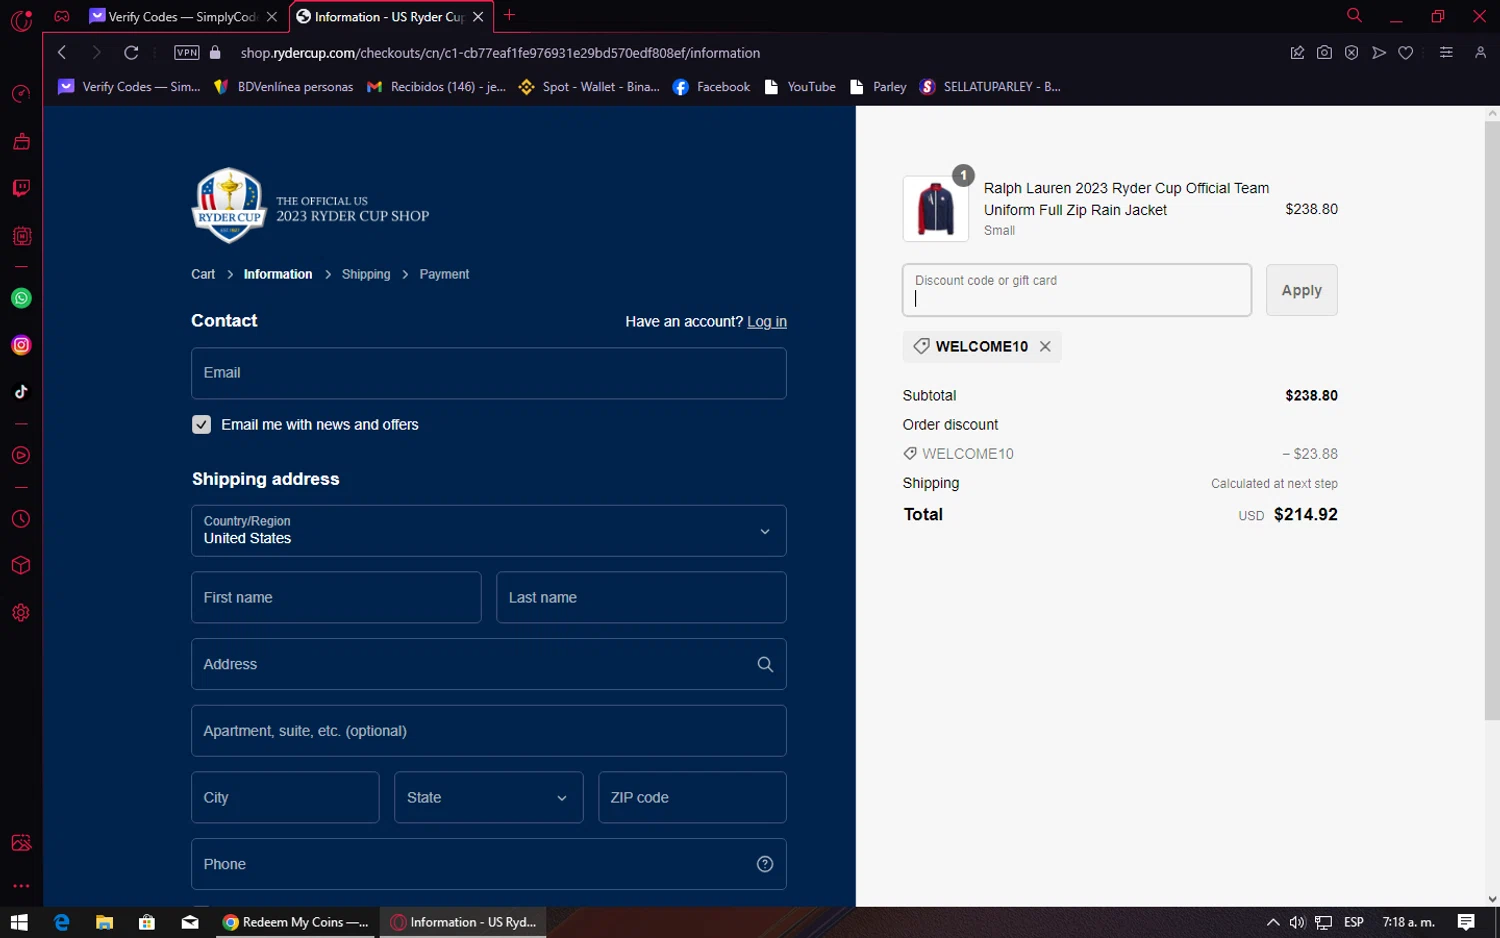Focus the Address field
This screenshot has height=938, width=1500.
coord(489,664)
